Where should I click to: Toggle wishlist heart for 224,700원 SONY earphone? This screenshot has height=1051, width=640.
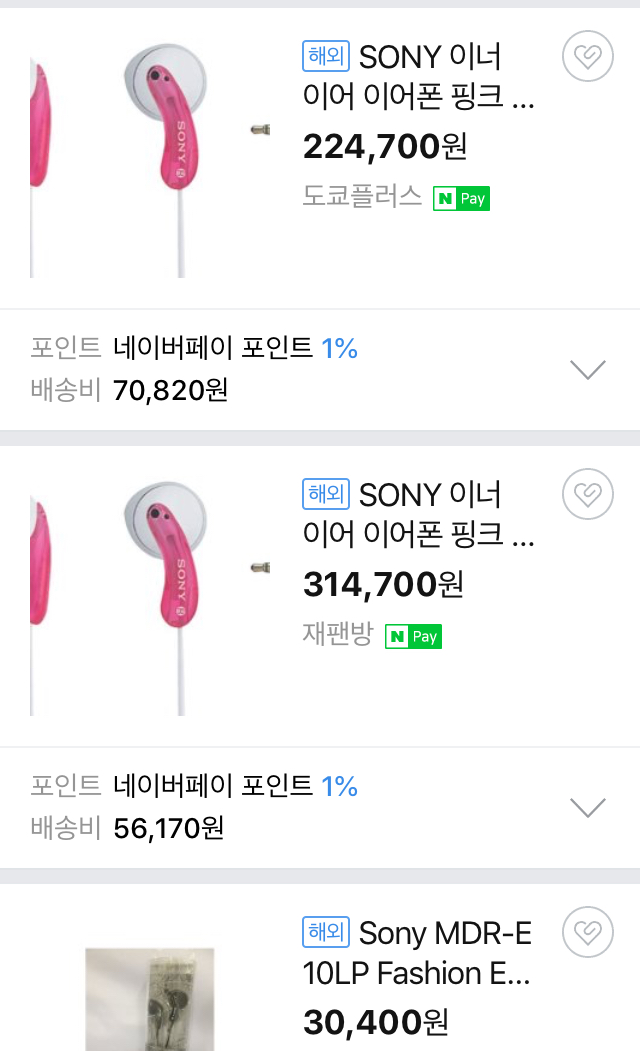[x=588, y=57]
